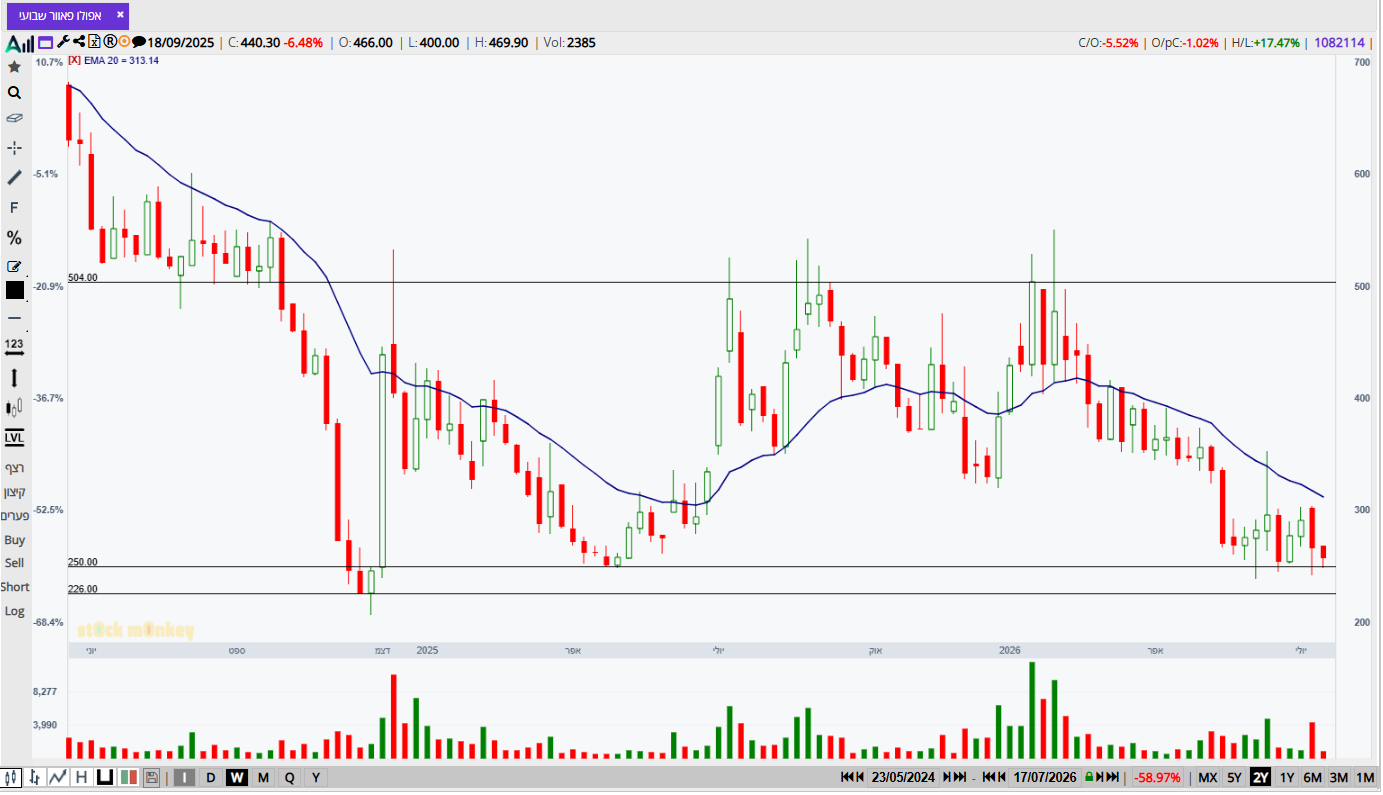Set the chart range to 1M
The width and height of the screenshot is (1383, 795).
(x=1365, y=777)
